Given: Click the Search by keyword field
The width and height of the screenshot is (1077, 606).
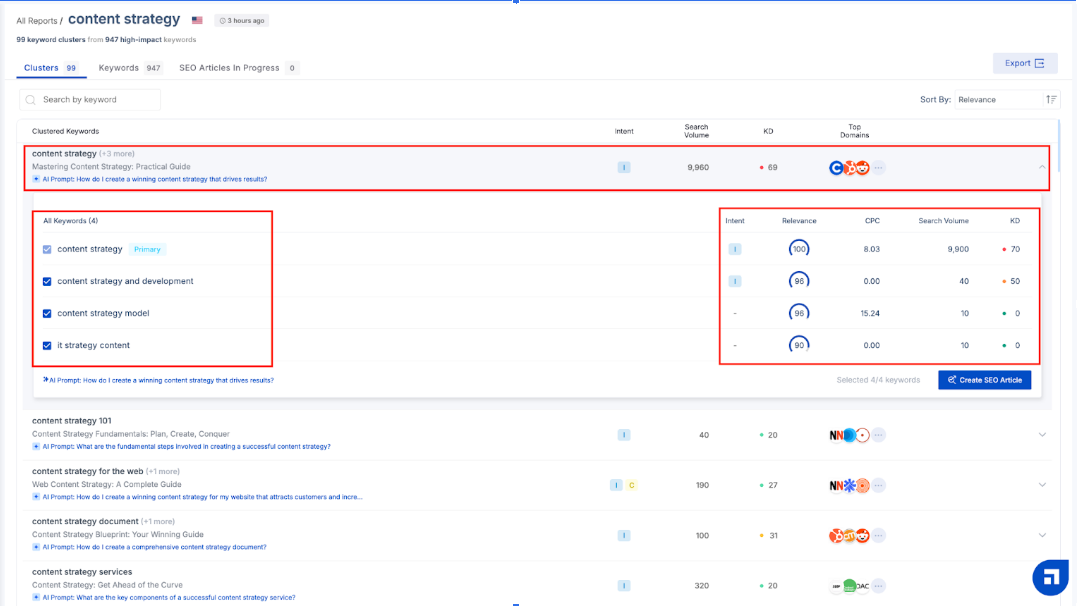Looking at the screenshot, I should (x=98, y=100).
